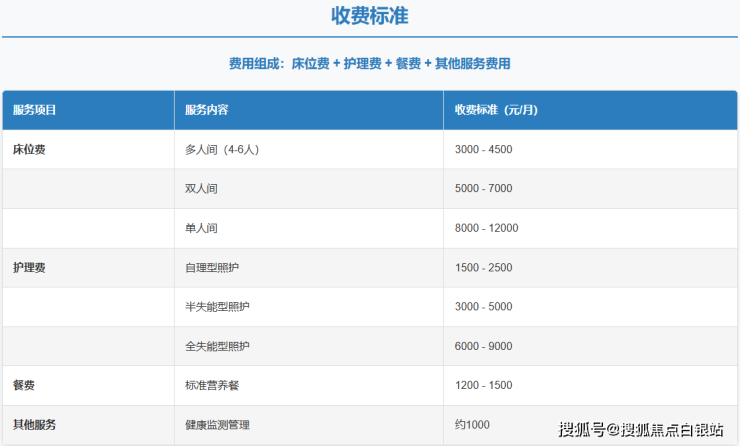
Task: Click the 3000 - 4500 price cell
Action: (x=483, y=149)
